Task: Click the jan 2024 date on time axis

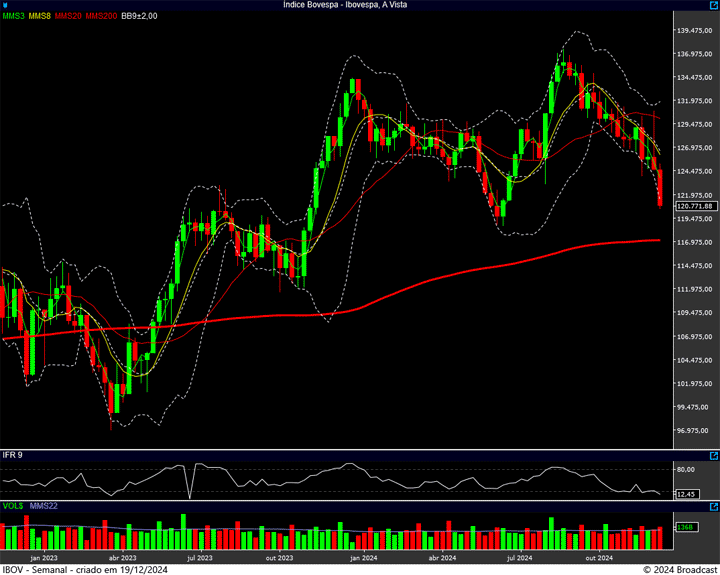Action: coord(362,557)
